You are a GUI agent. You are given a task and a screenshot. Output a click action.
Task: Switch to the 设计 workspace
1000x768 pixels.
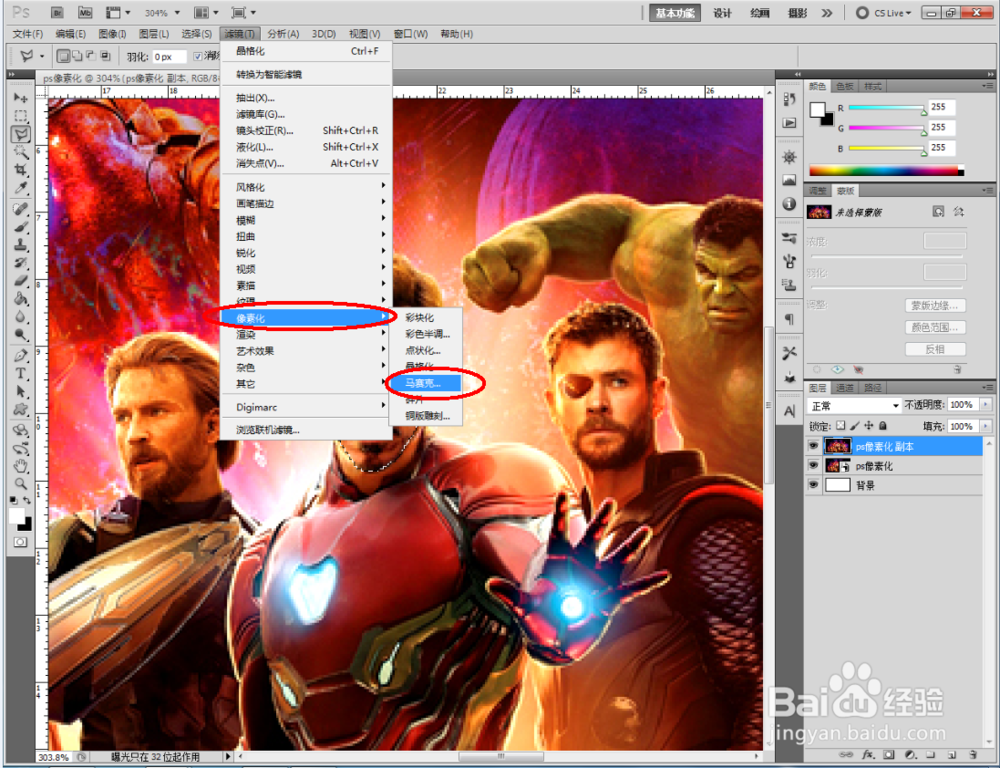click(x=722, y=13)
